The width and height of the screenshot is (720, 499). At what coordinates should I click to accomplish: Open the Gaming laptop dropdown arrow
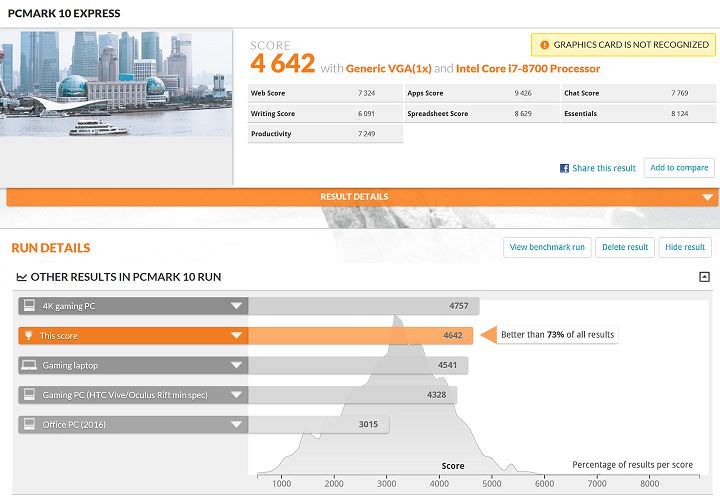(236, 365)
